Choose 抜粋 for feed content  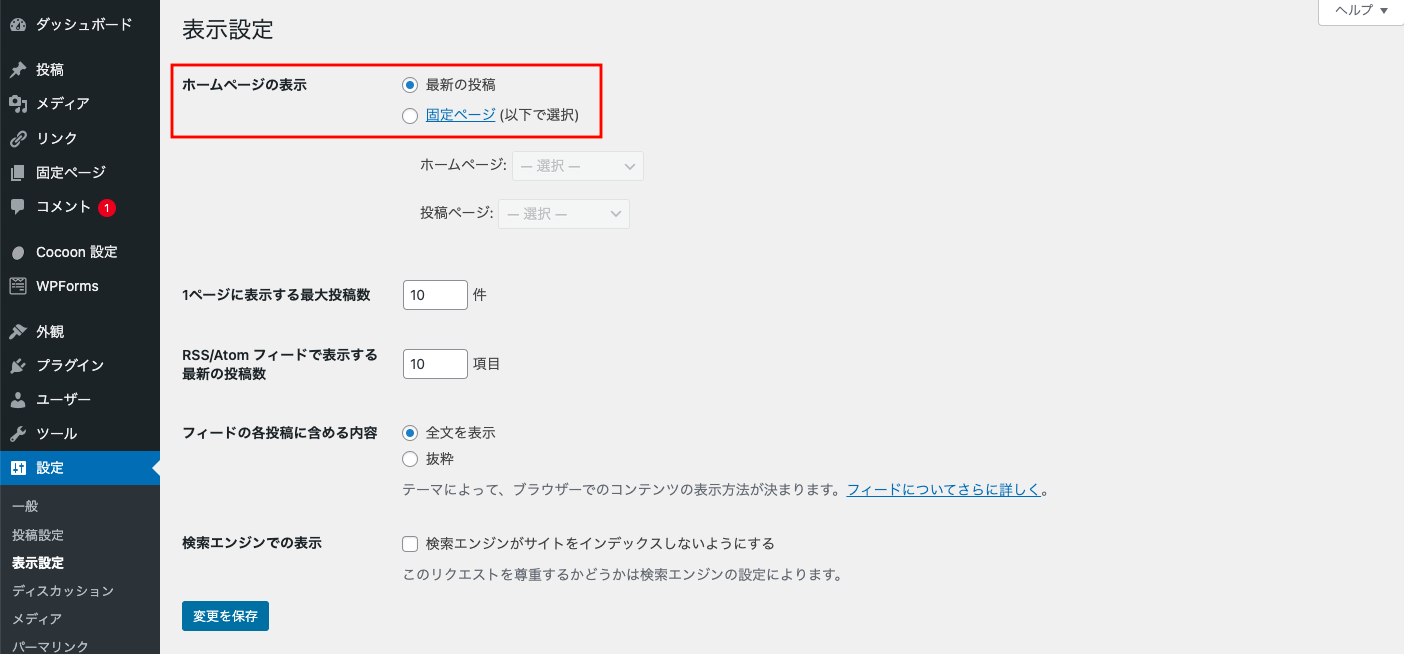pos(409,459)
